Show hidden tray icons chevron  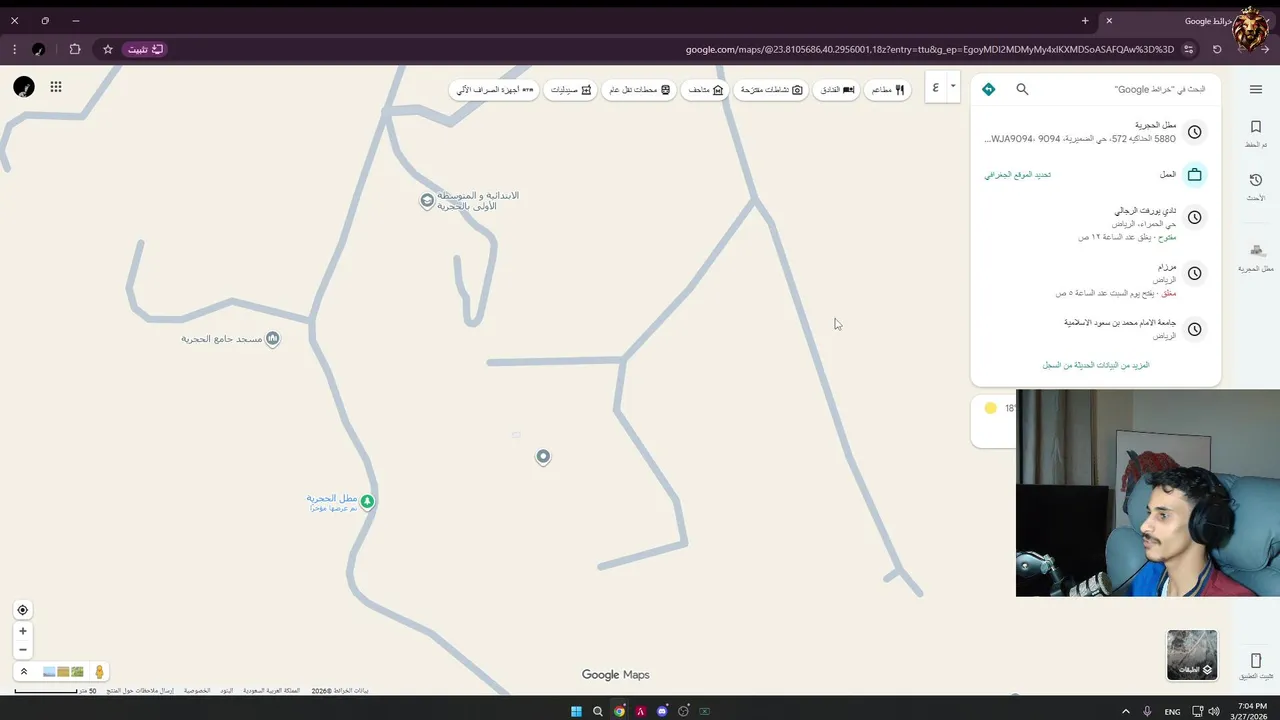(1126, 711)
